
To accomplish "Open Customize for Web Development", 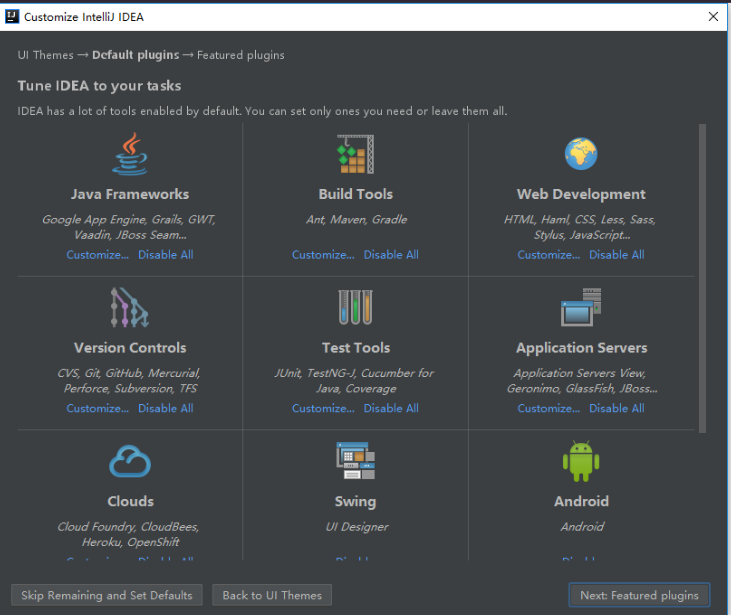I will click(x=549, y=255).
